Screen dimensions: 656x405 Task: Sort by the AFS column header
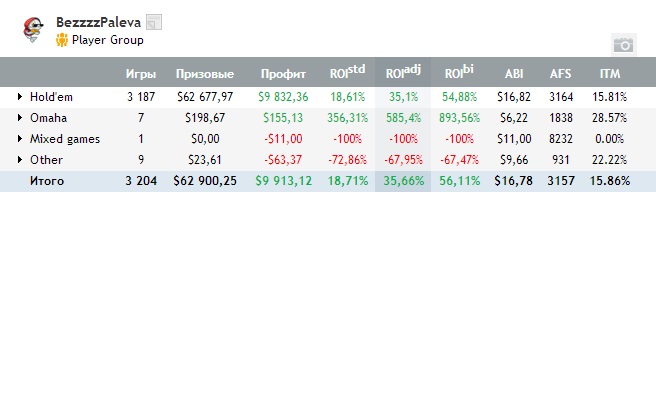coord(561,74)
